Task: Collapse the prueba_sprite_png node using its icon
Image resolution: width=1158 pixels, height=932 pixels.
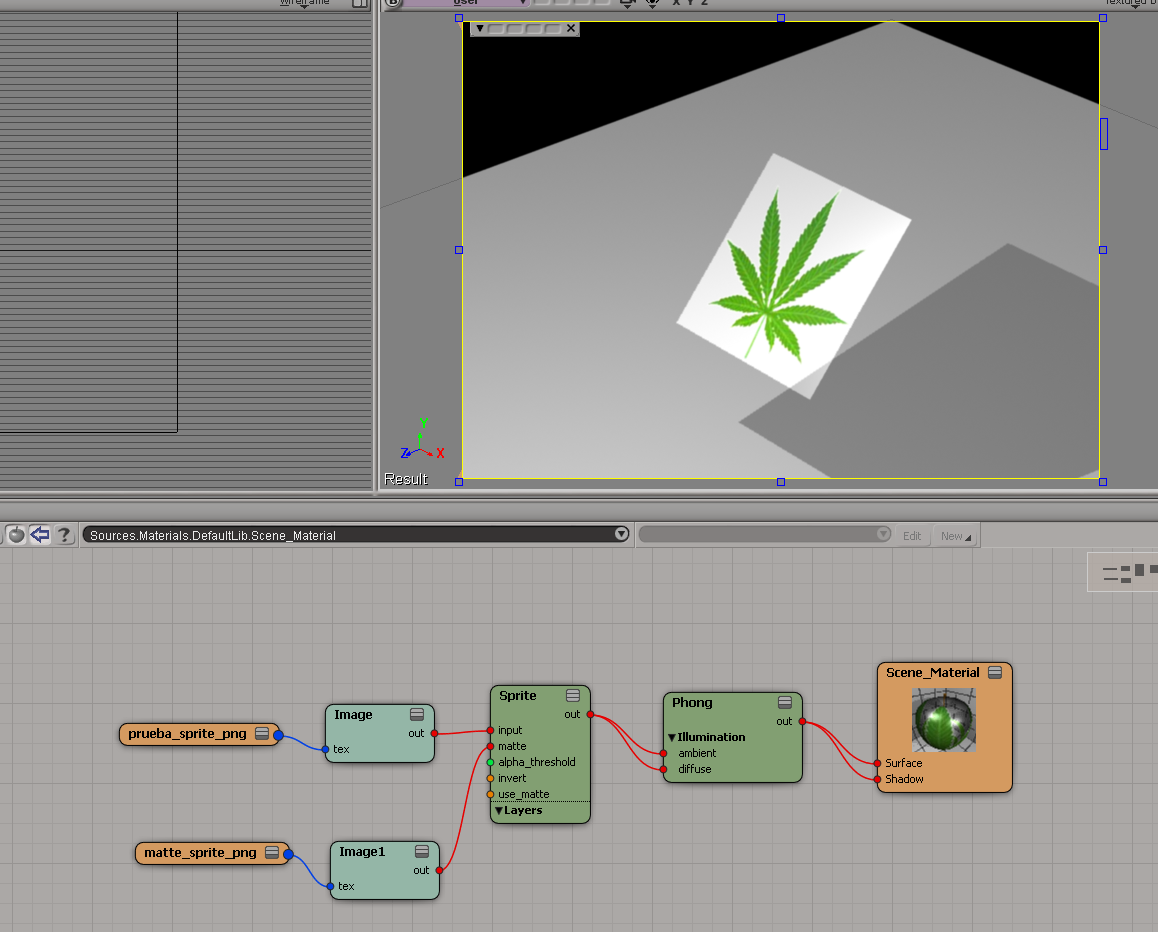Action: click(x=262, y=733)
